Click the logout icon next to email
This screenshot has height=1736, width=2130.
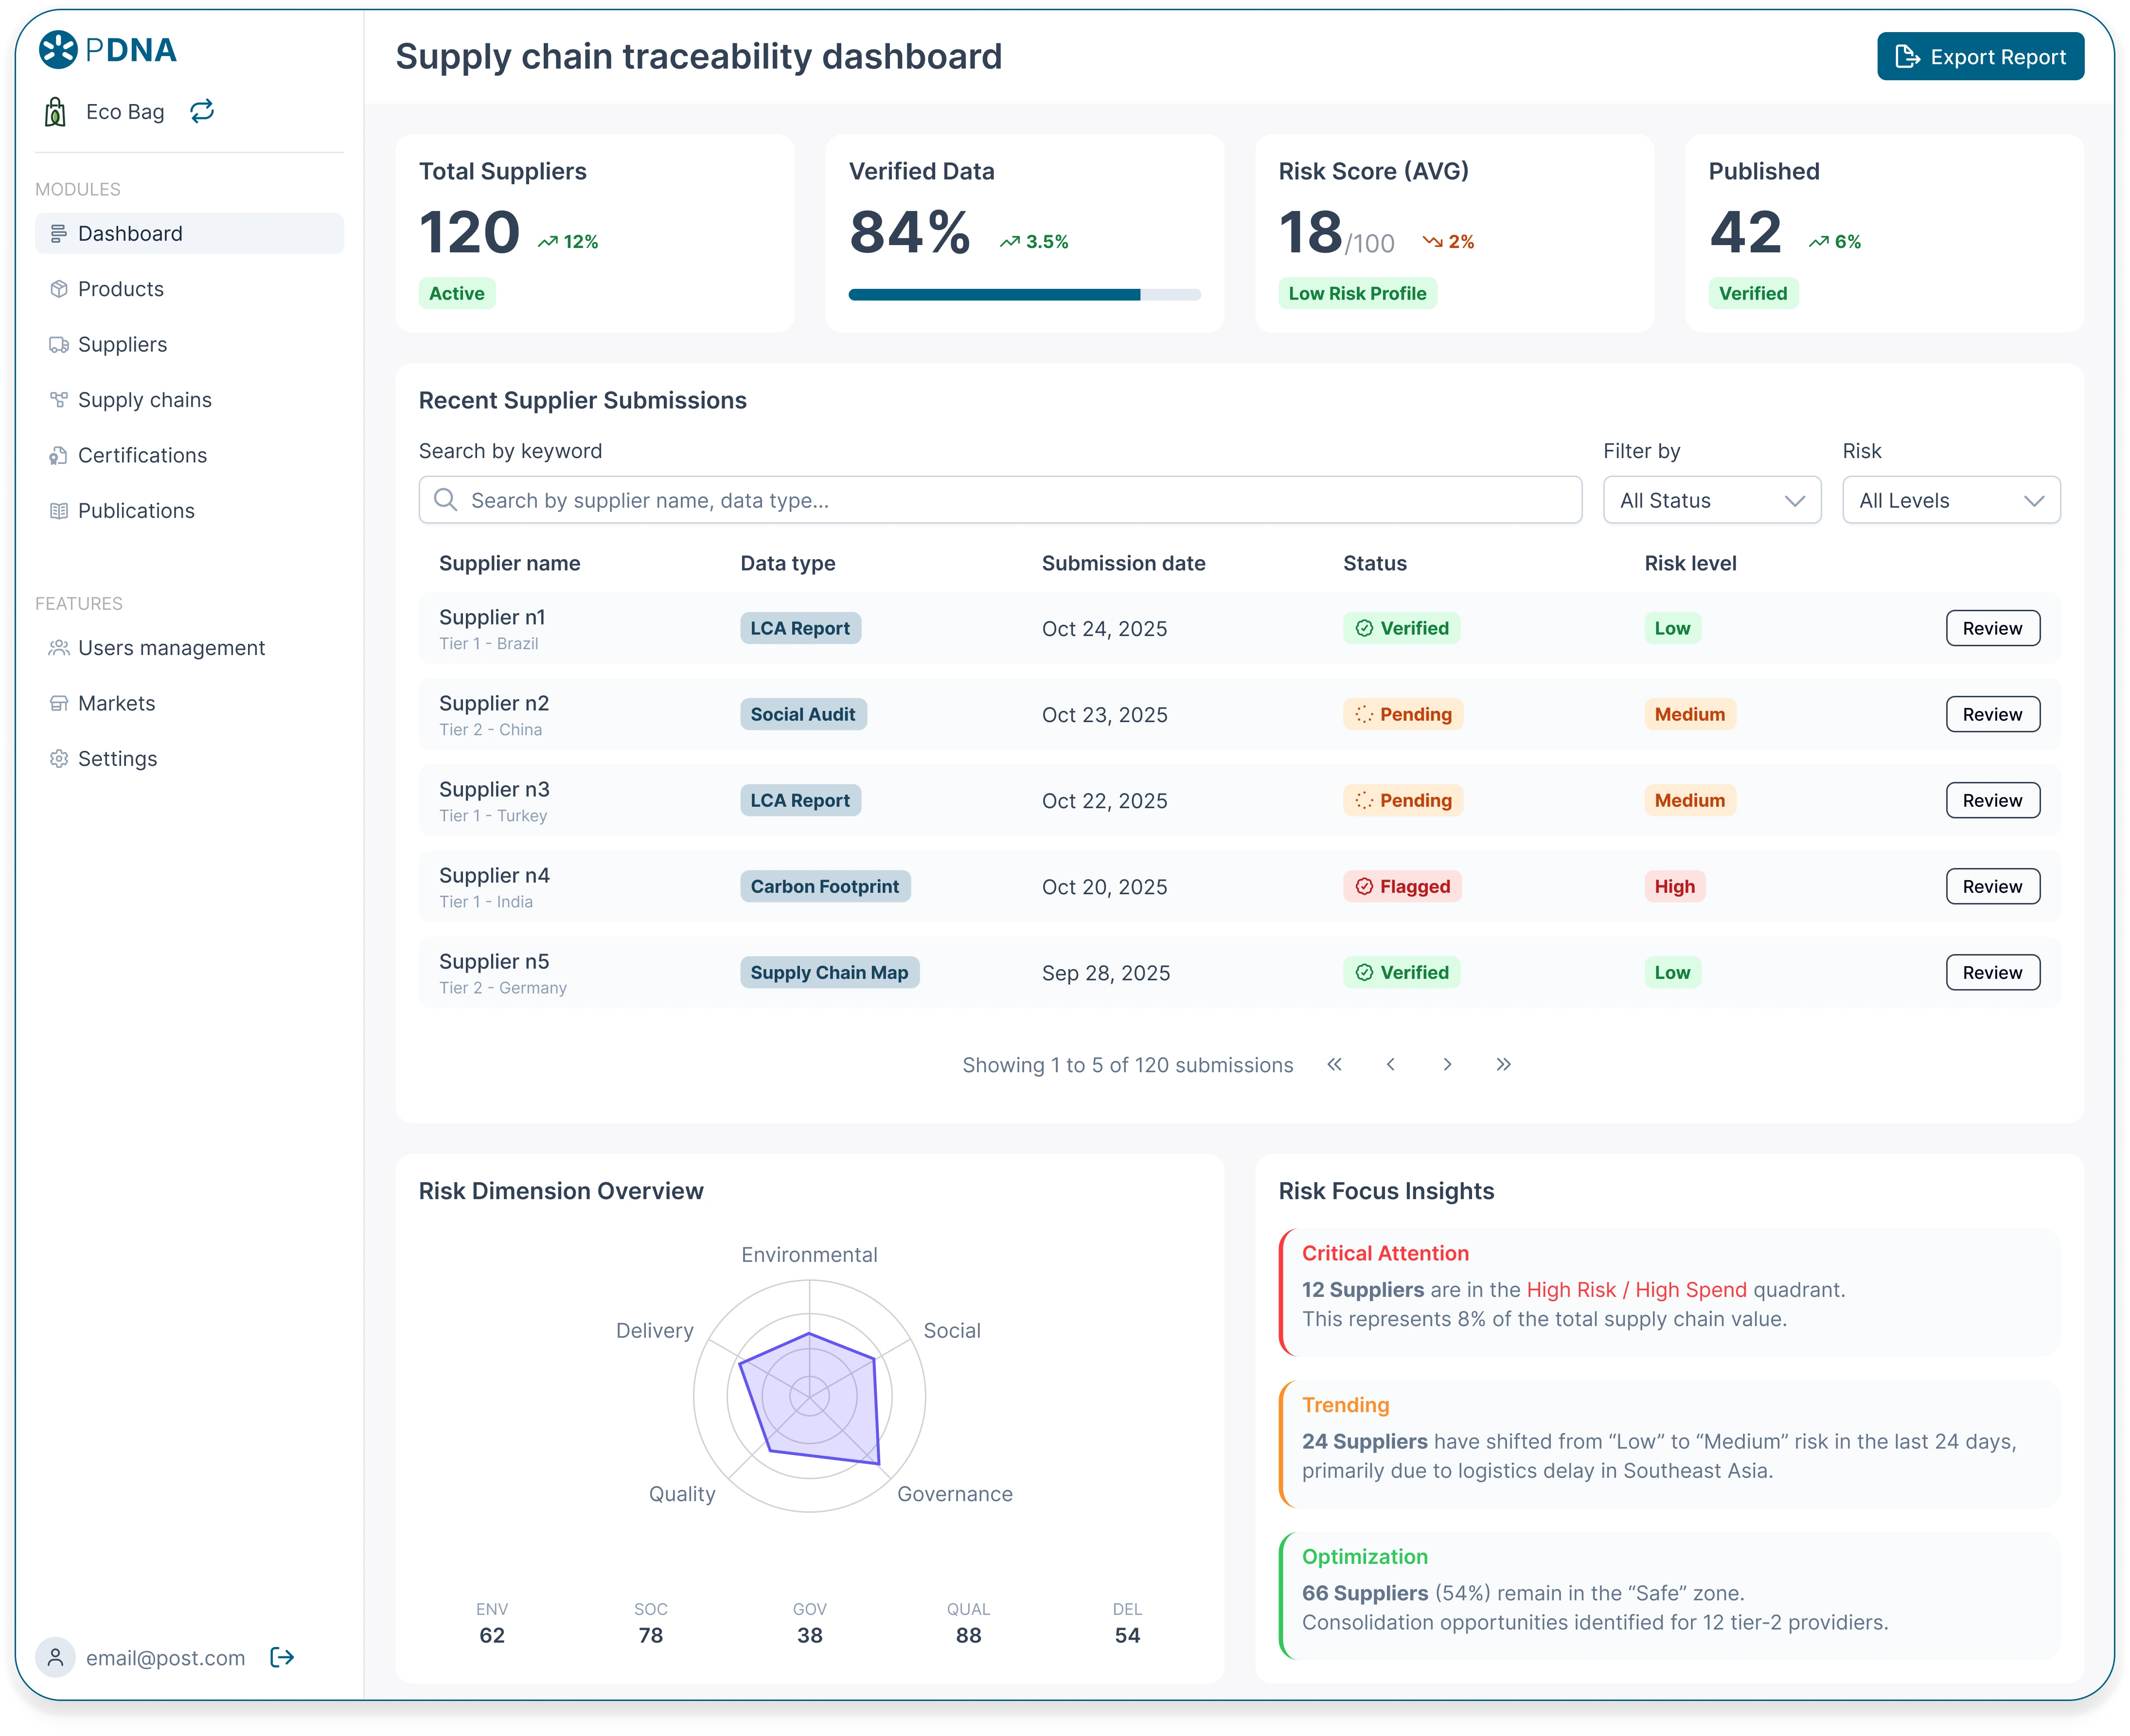click(x=282, y=1657)
